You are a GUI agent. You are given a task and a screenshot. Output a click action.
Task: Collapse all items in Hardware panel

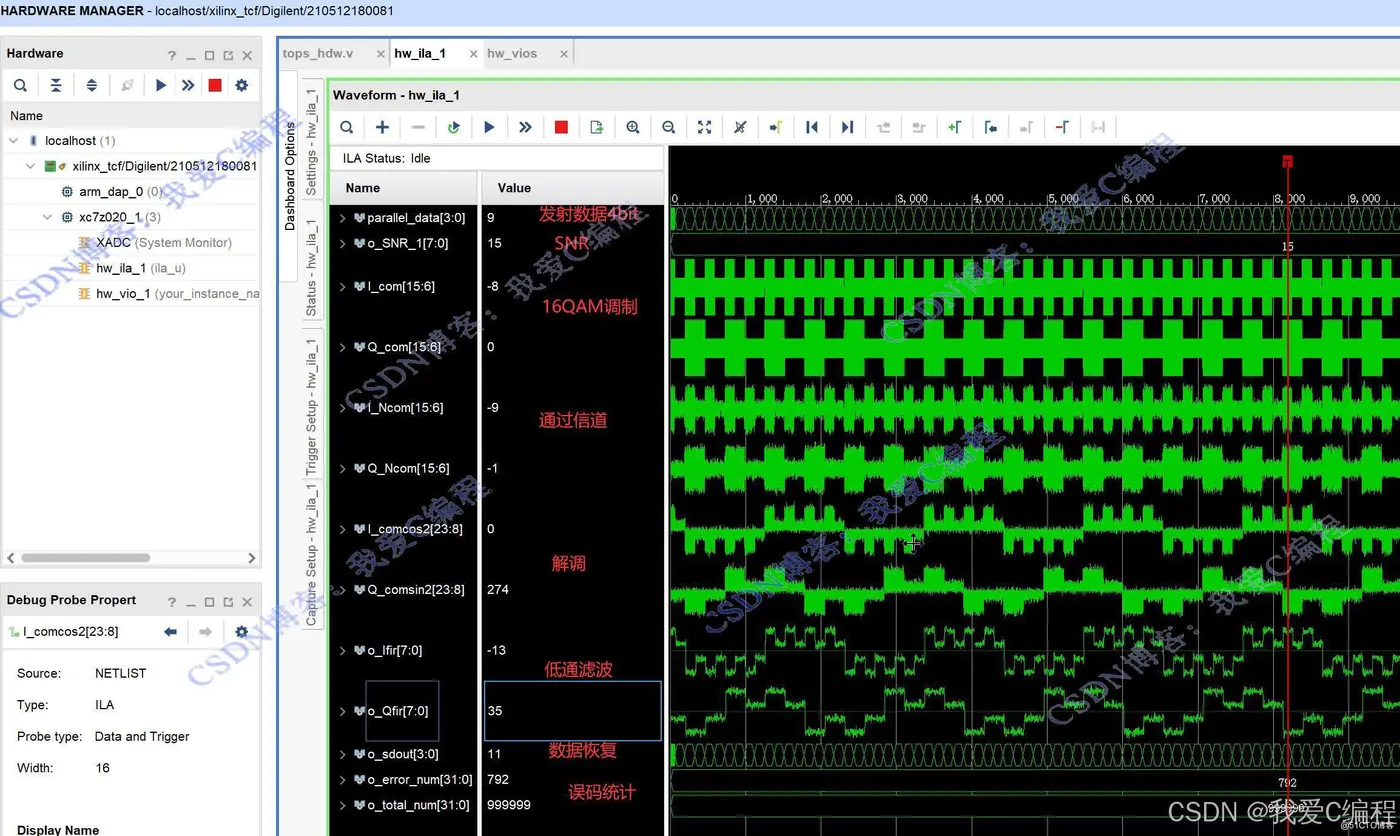point(56,86)
